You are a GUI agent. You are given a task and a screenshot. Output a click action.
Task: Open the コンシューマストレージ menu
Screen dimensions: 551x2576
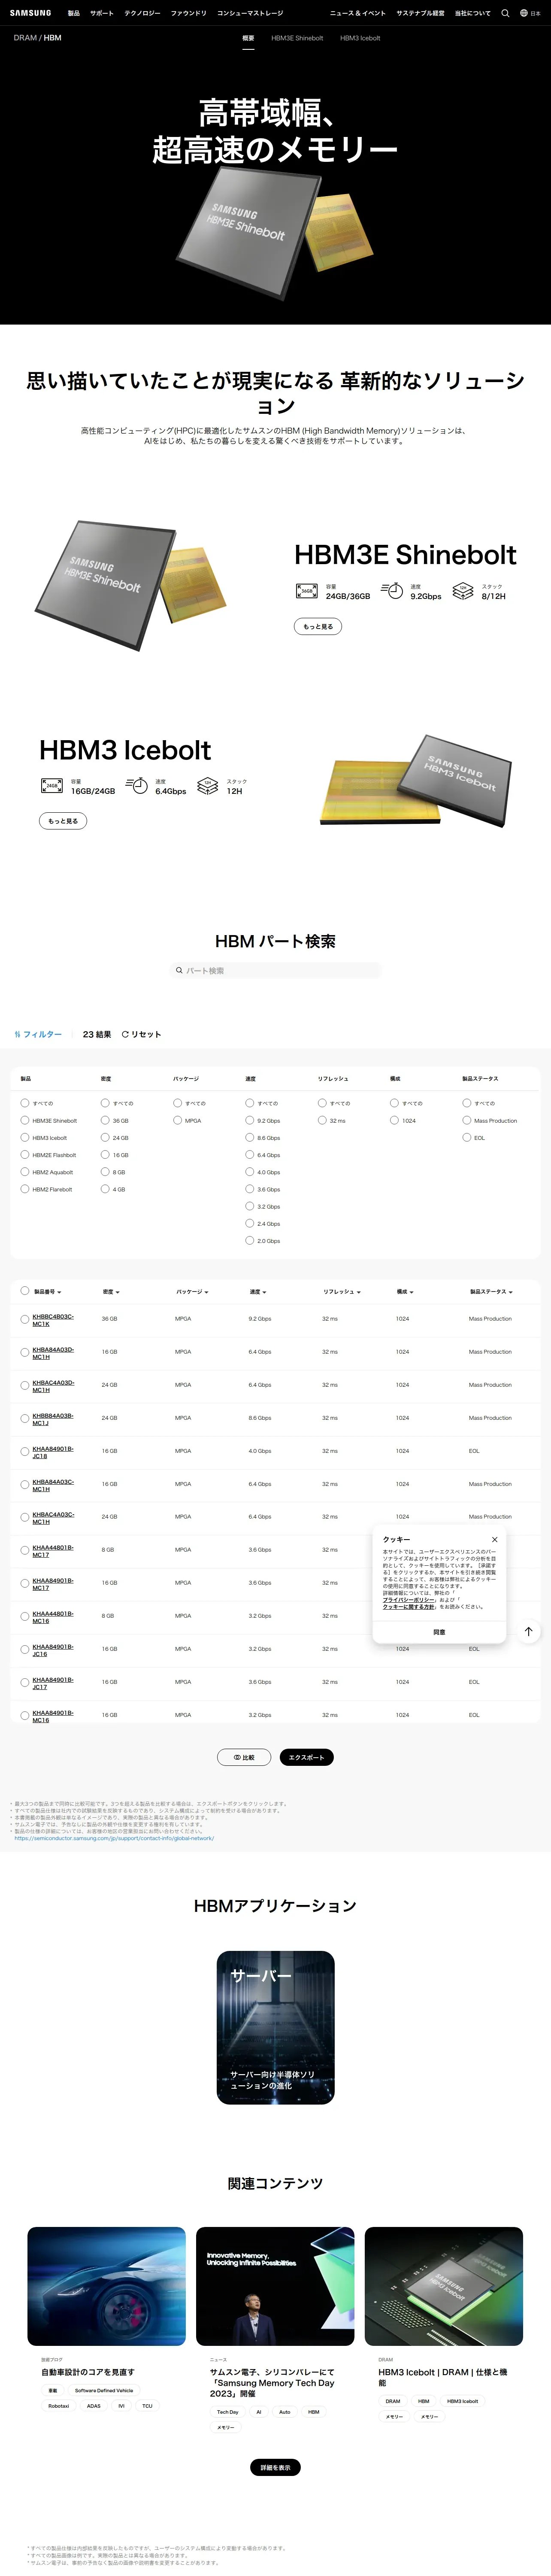250,13
